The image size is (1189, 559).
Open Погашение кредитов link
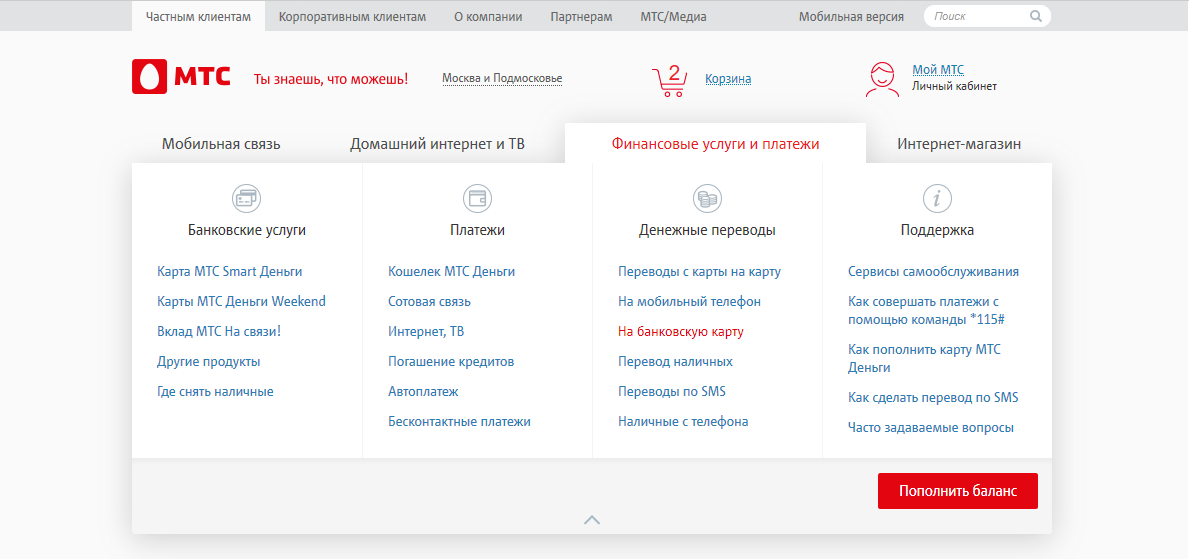(x=451, y=362)
